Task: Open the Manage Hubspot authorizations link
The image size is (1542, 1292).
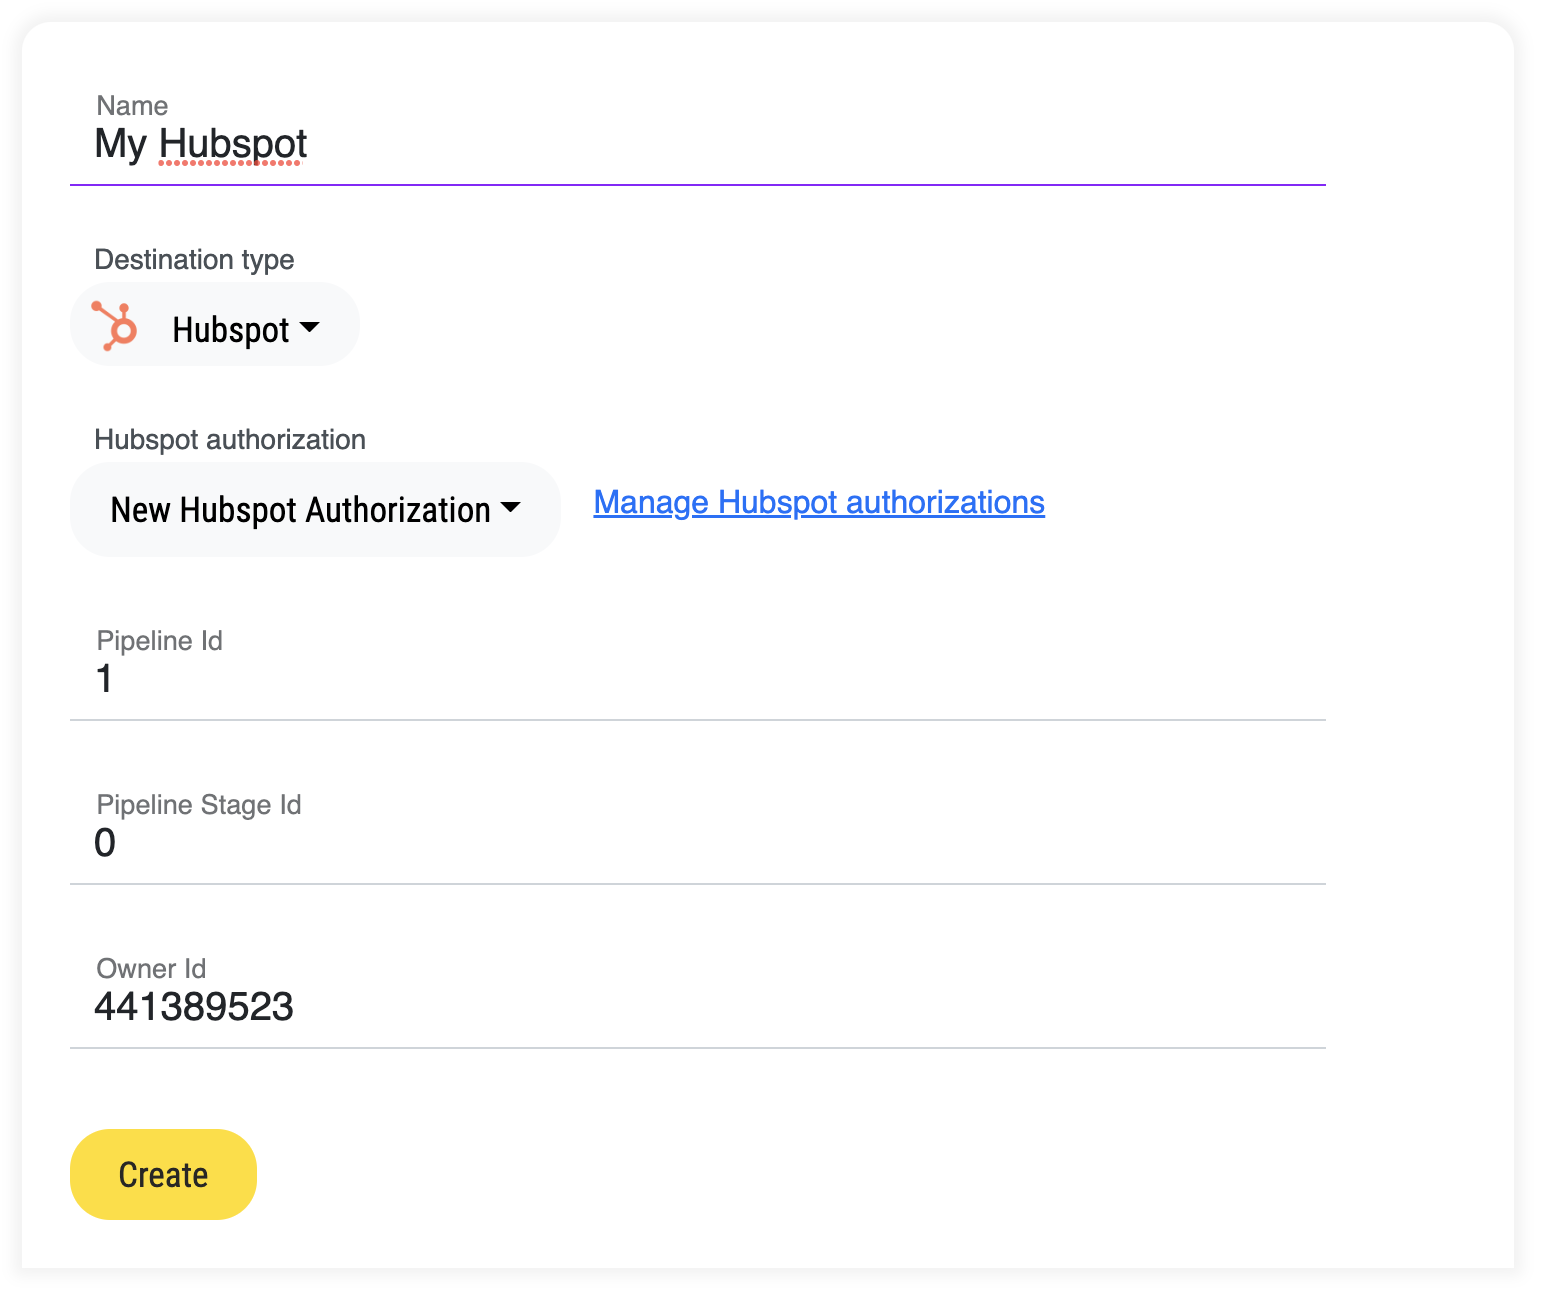Action: (x=818, y=502)
